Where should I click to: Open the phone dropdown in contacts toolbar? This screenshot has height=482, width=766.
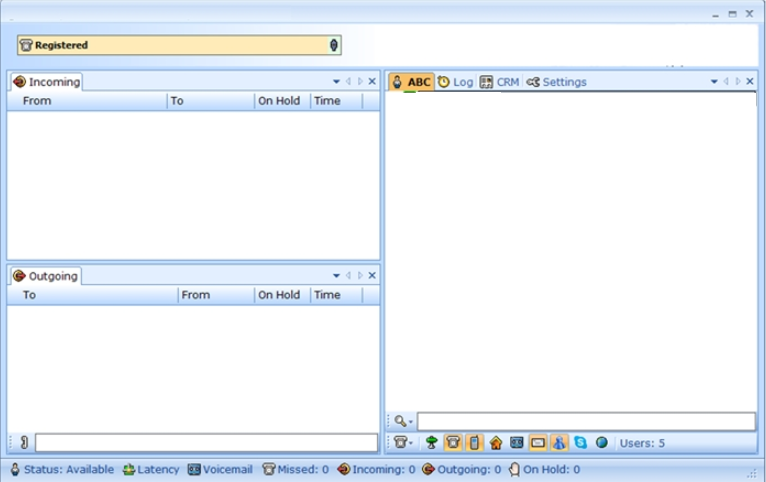coord(403,442)
